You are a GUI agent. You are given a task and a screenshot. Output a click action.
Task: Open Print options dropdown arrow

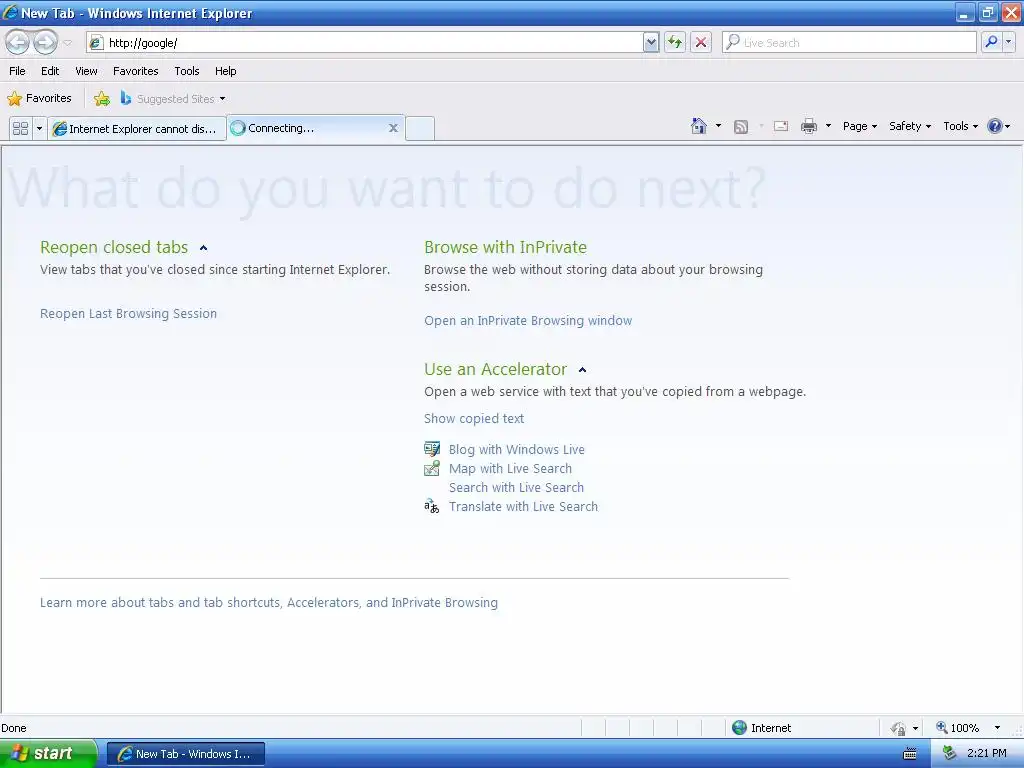[x=828, y=126]
